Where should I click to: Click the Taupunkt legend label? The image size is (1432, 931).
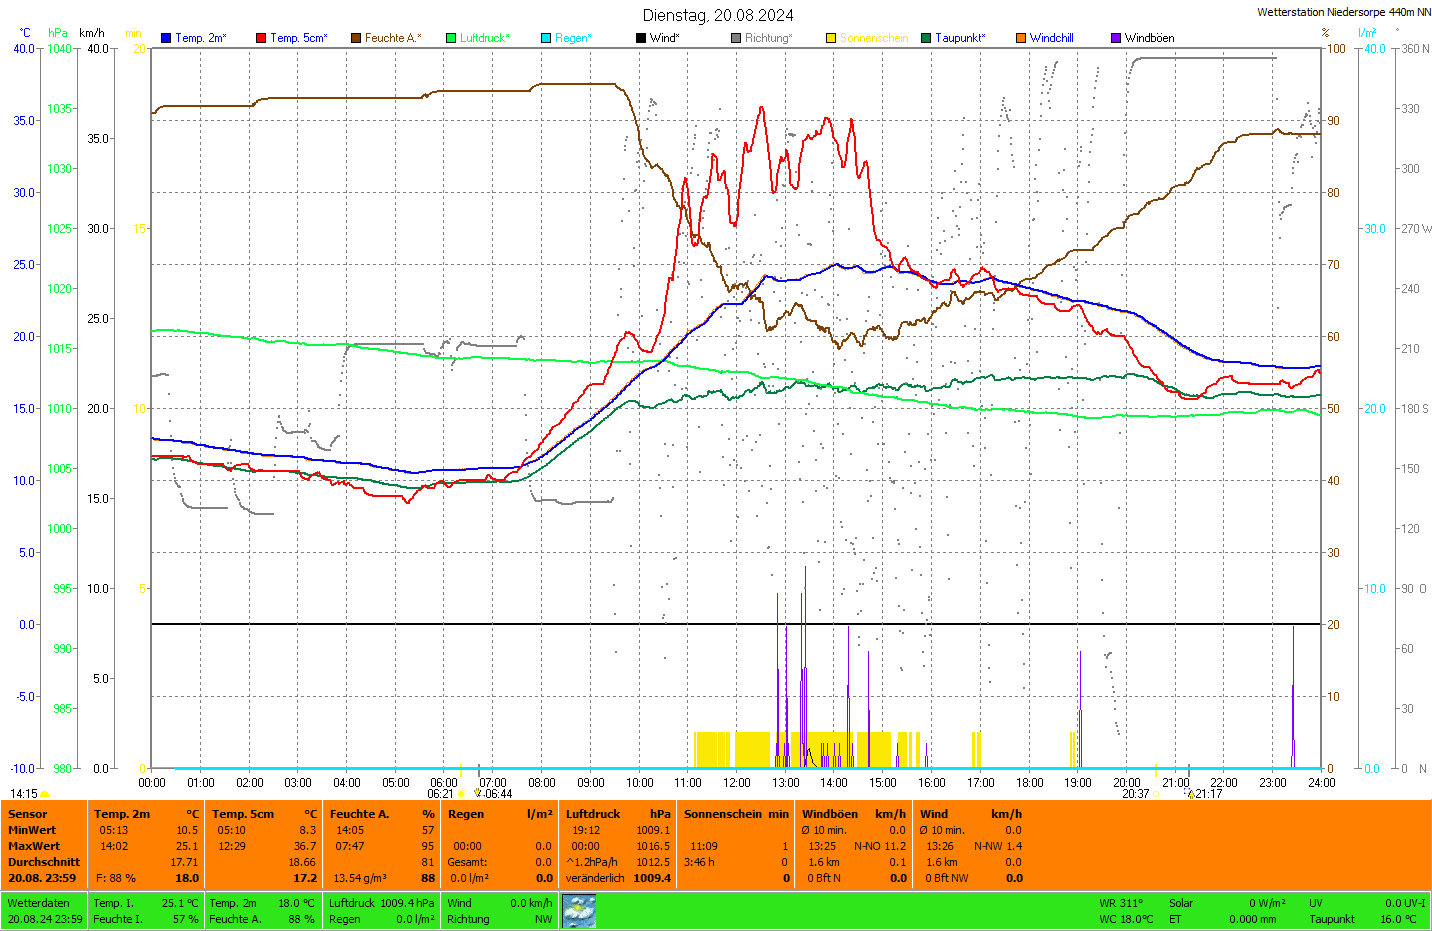[960, 38]
